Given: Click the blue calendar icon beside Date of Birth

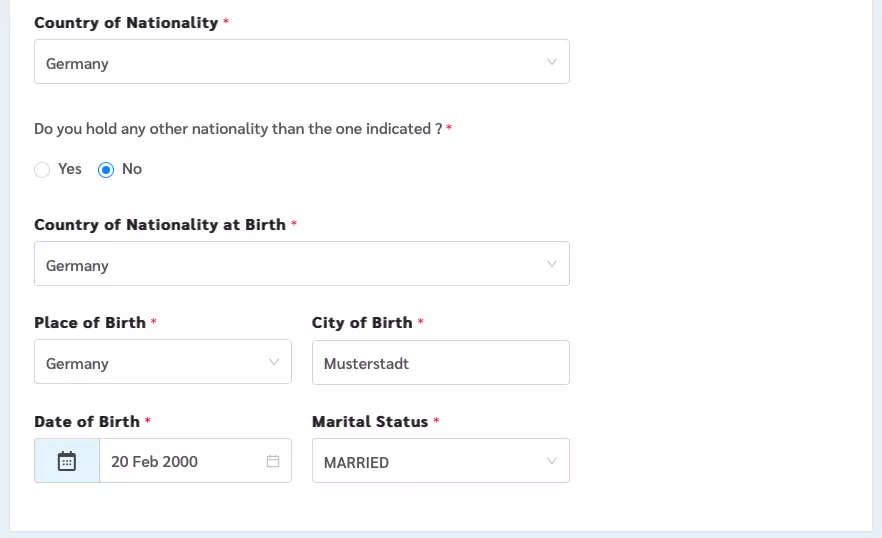Looking at the screenshot, I should point(67,461).
